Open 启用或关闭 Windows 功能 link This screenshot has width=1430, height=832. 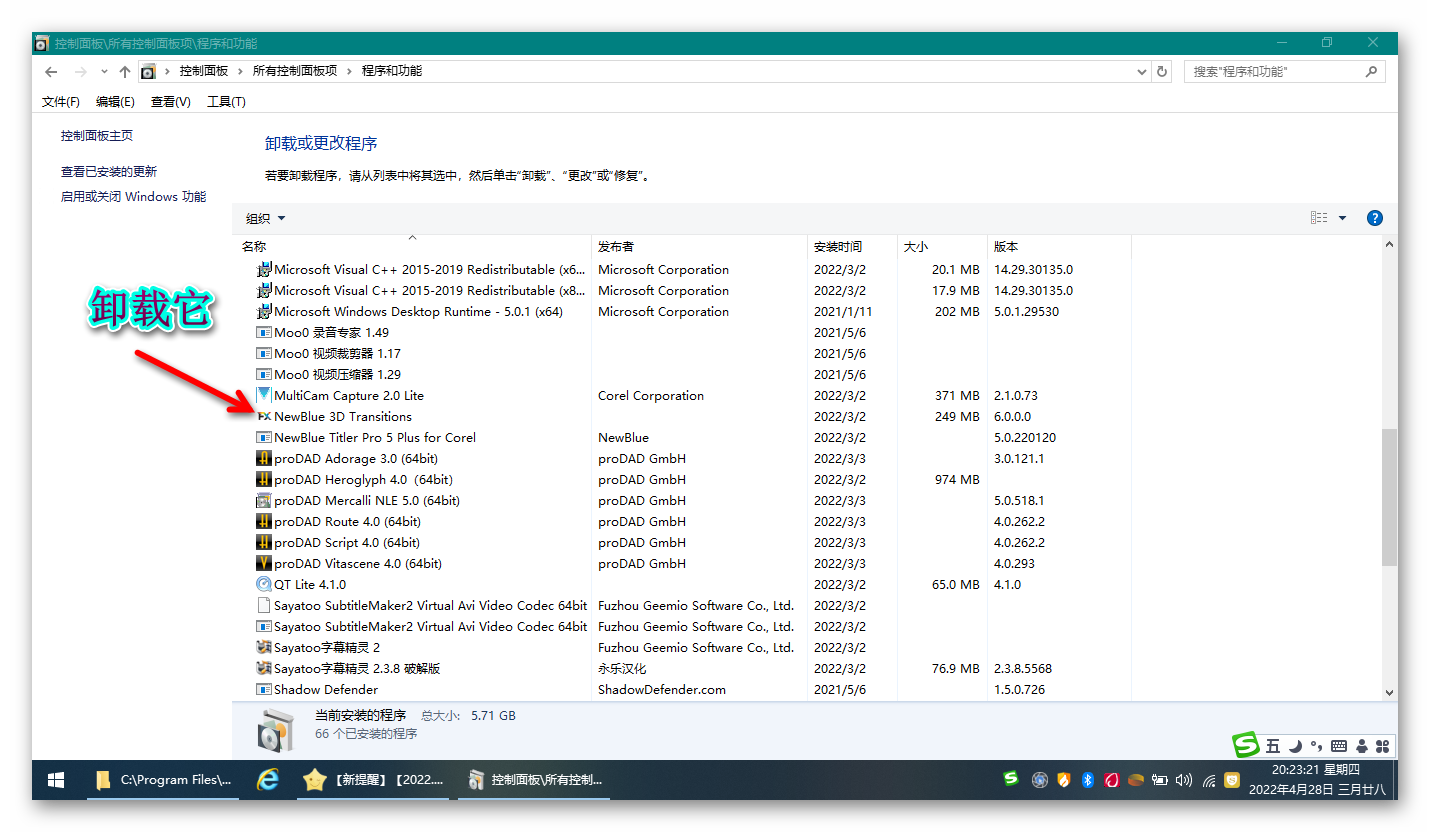click(x=133, y=197)
